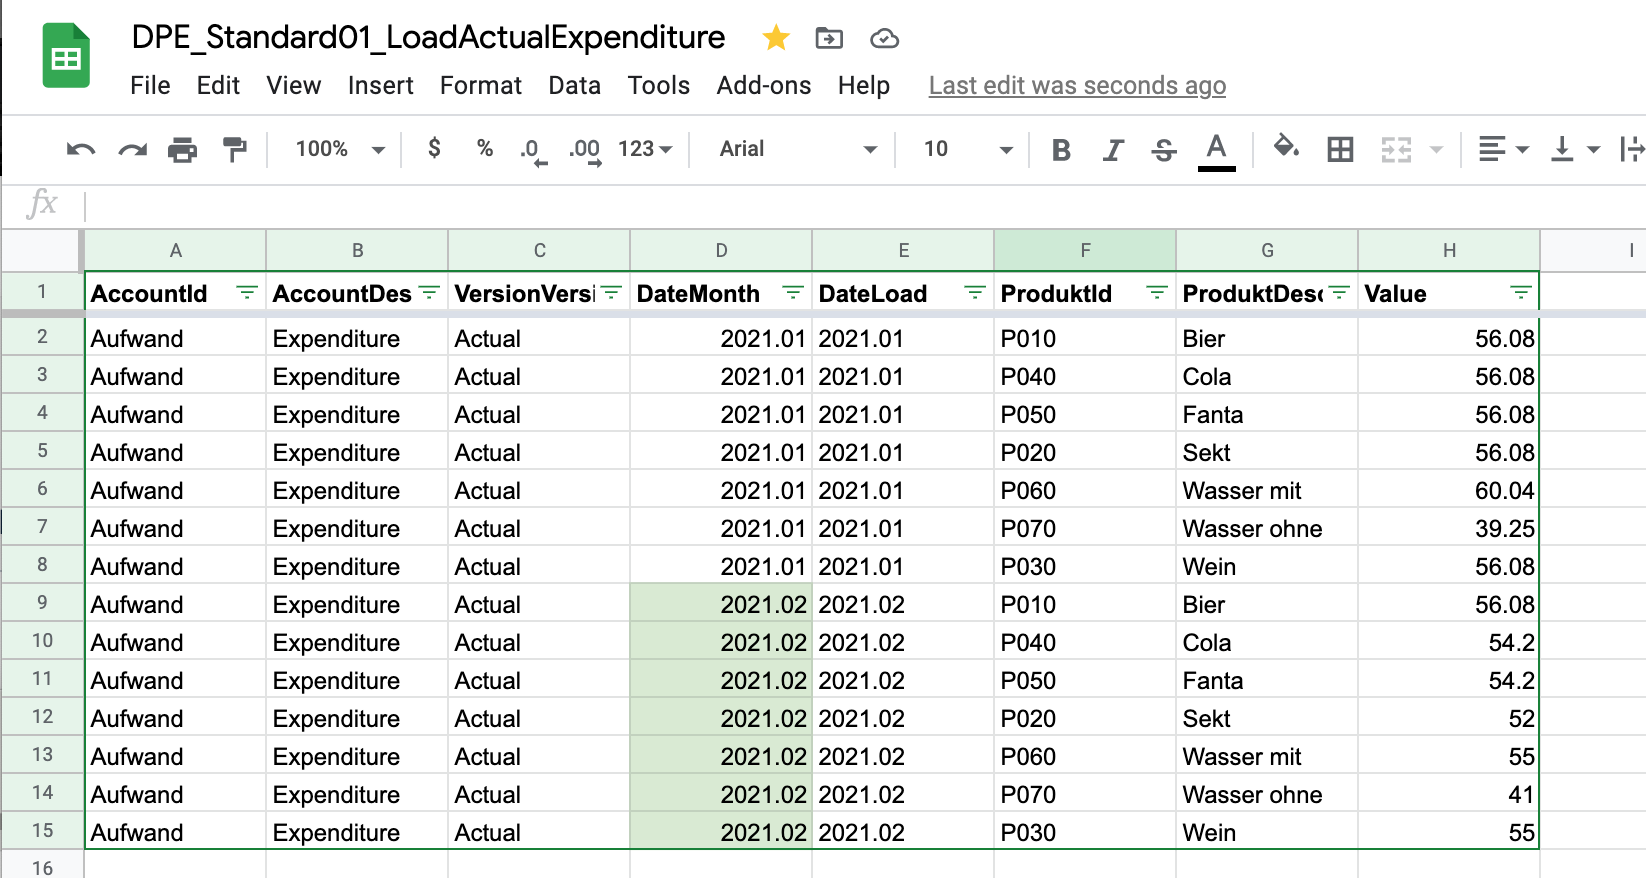Open the font size 10 dropdown

pos(967,149)
